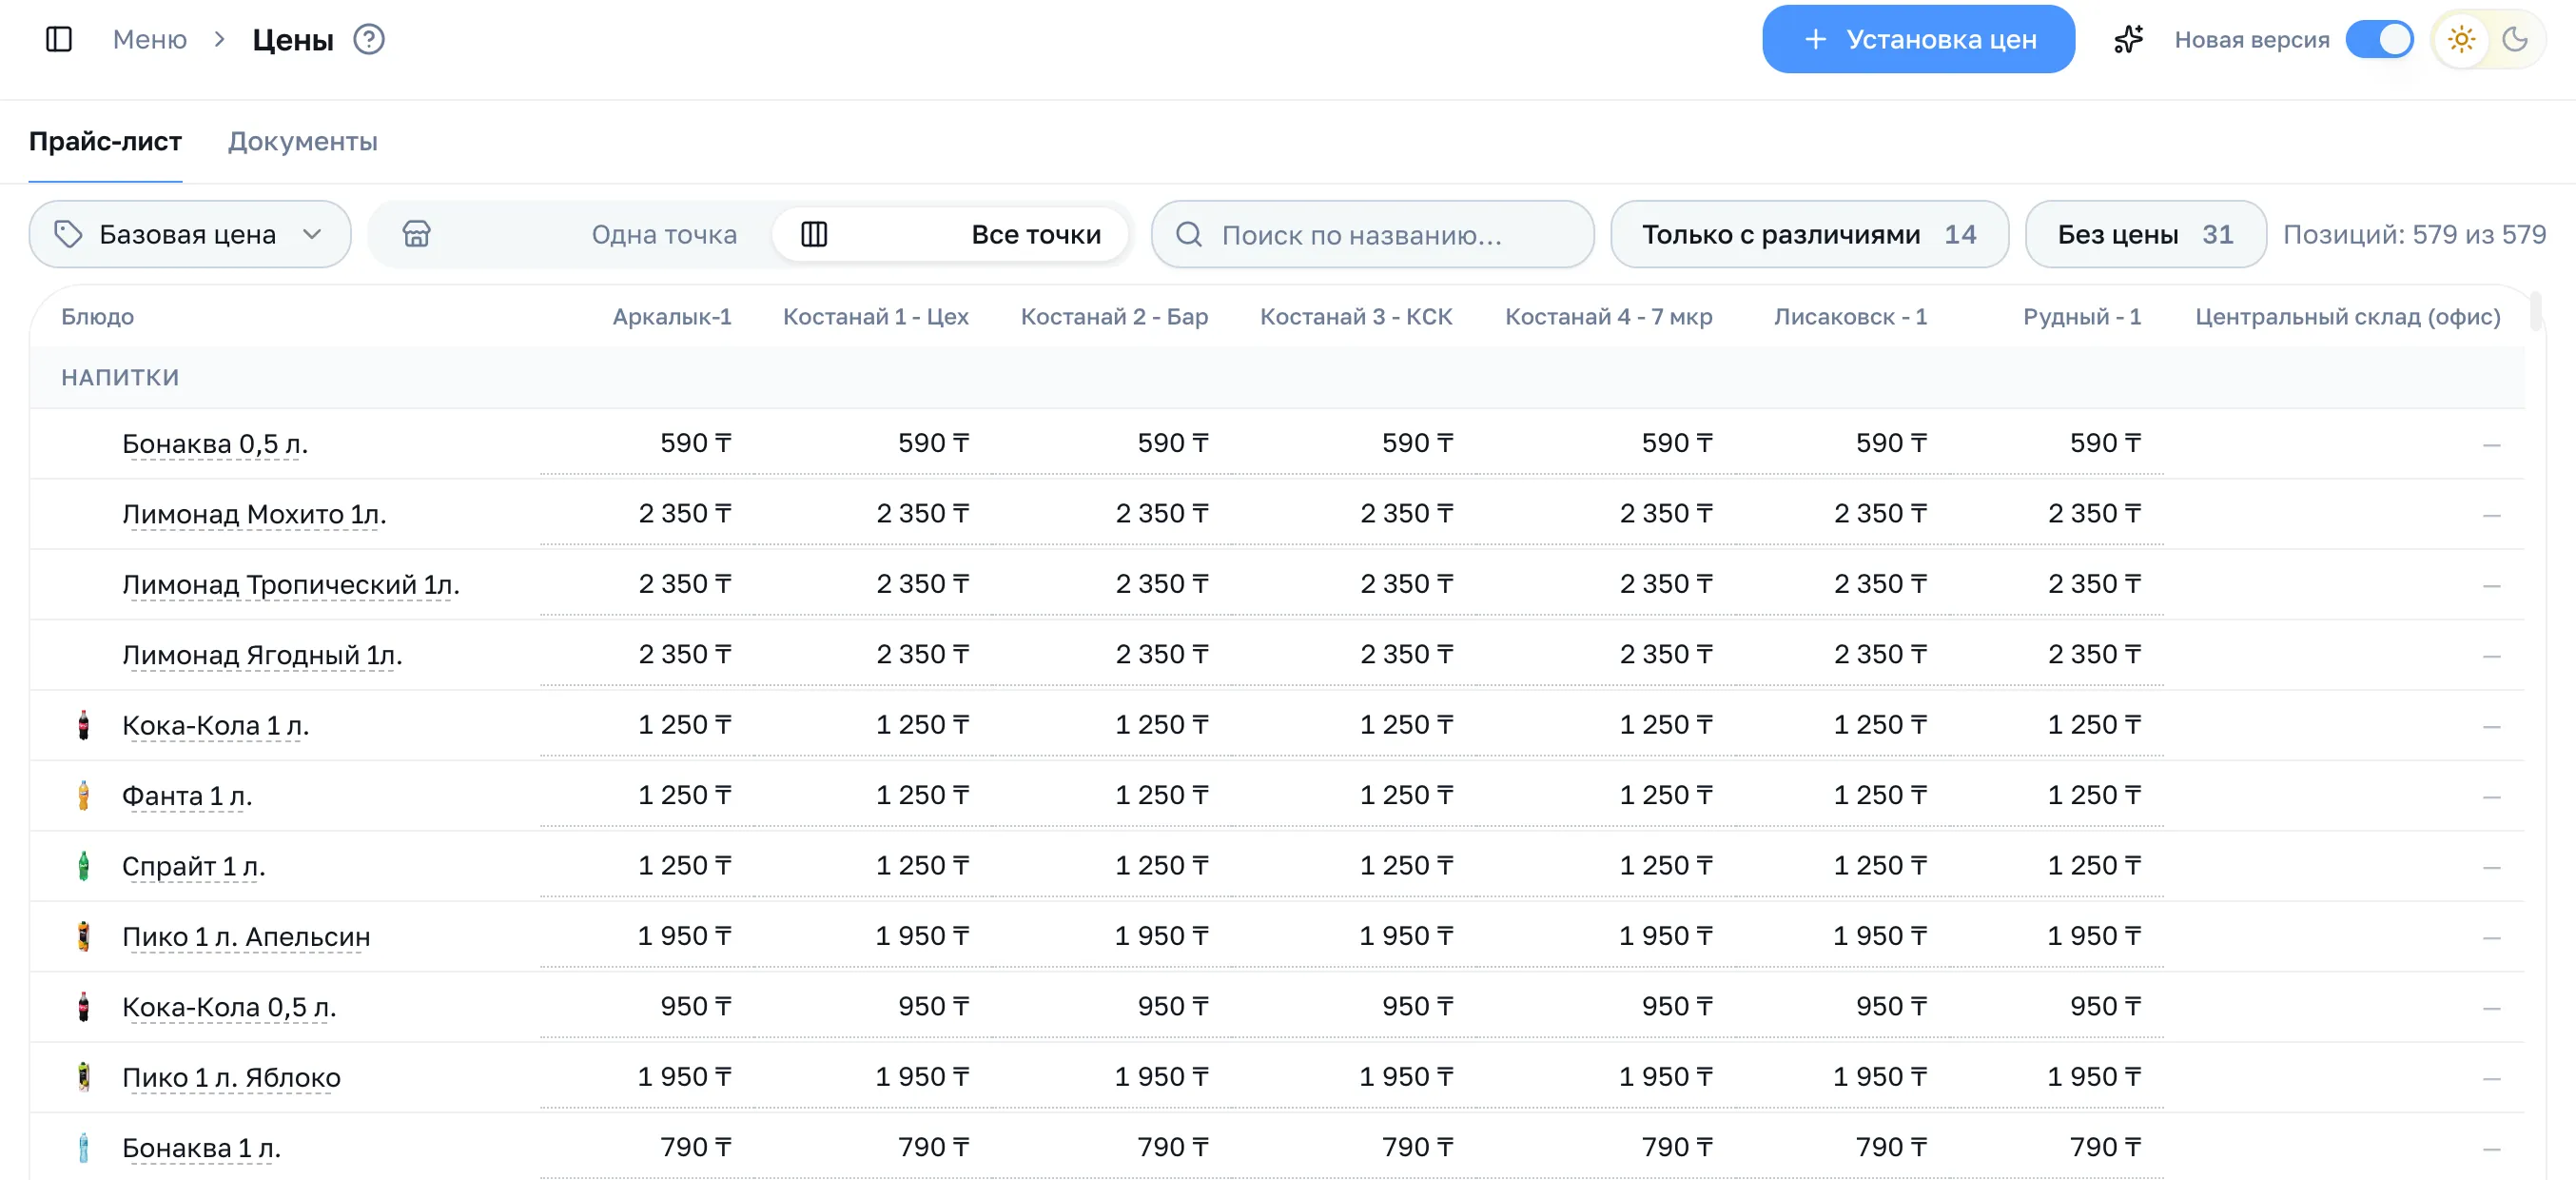Click the Аркалык-1 column header
This screenshot has height=1180, width=2576.
click(672, 316)
